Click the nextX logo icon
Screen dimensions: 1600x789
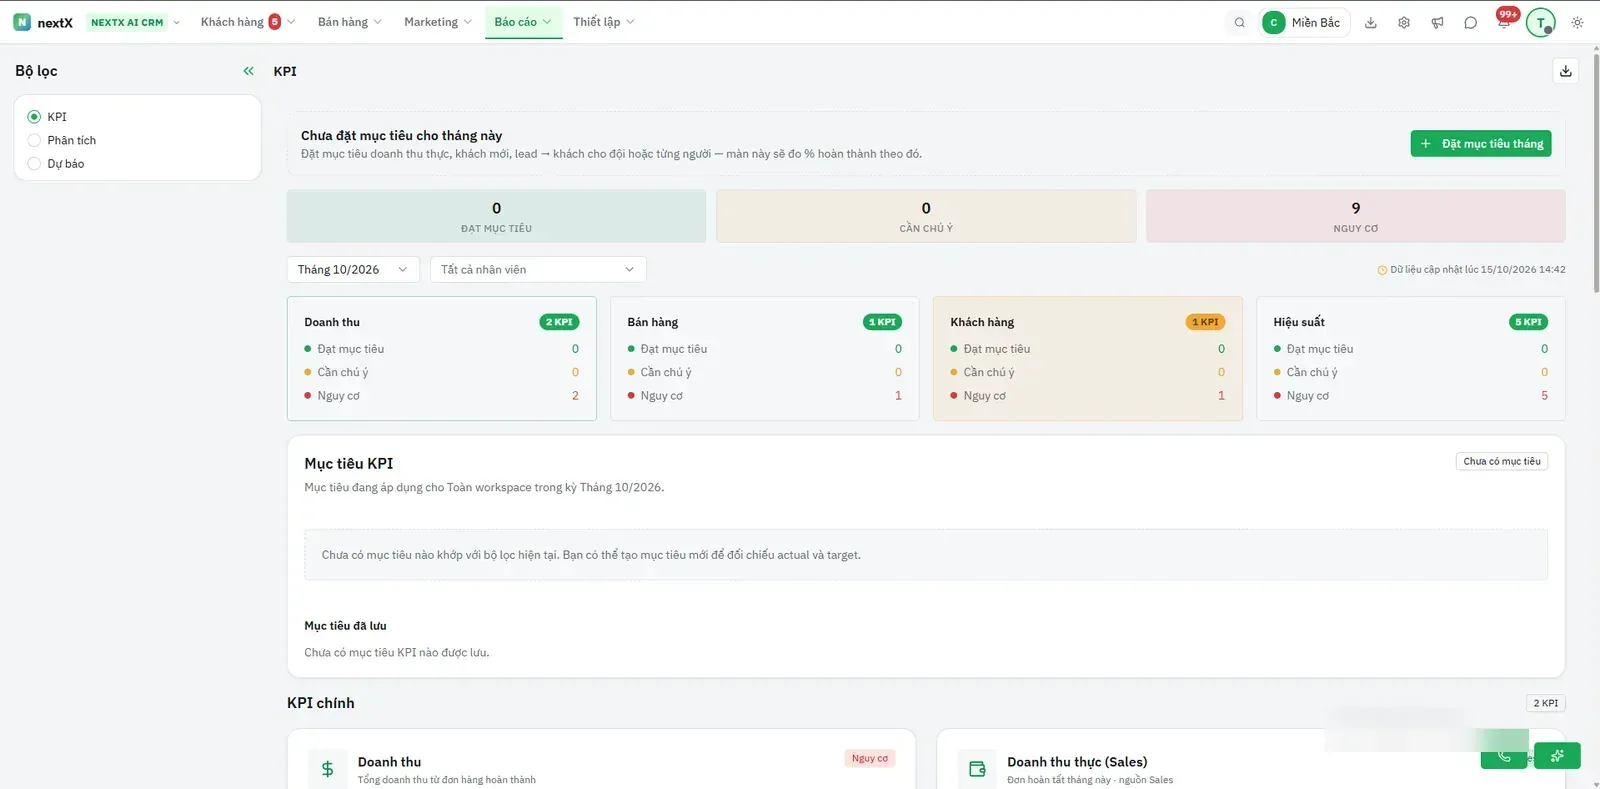click(x=22, y=22)
